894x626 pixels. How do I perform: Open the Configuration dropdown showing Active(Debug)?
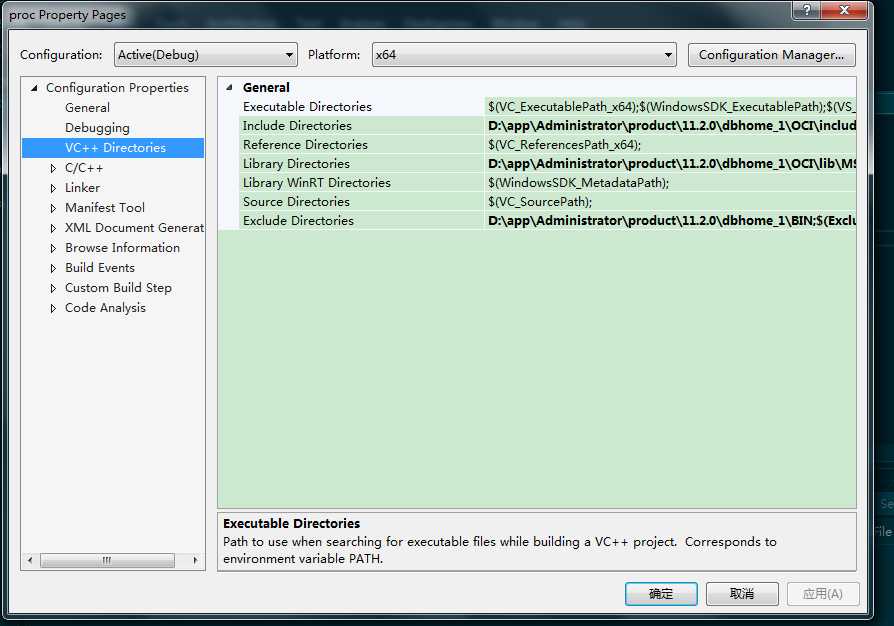tap(205, 55)
